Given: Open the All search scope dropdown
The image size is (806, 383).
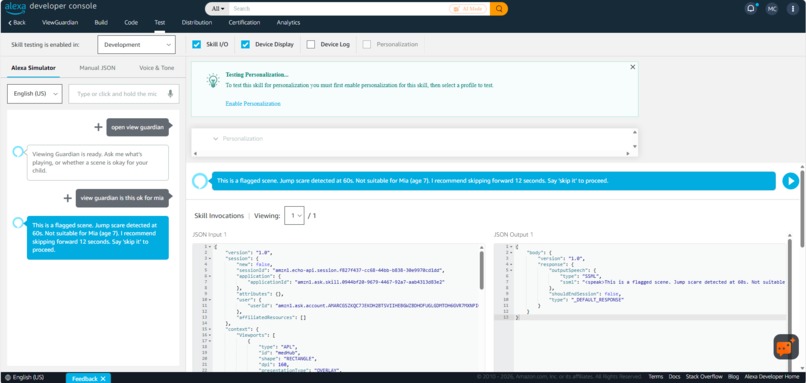Looking at the screenshot, I should (218, 9).
